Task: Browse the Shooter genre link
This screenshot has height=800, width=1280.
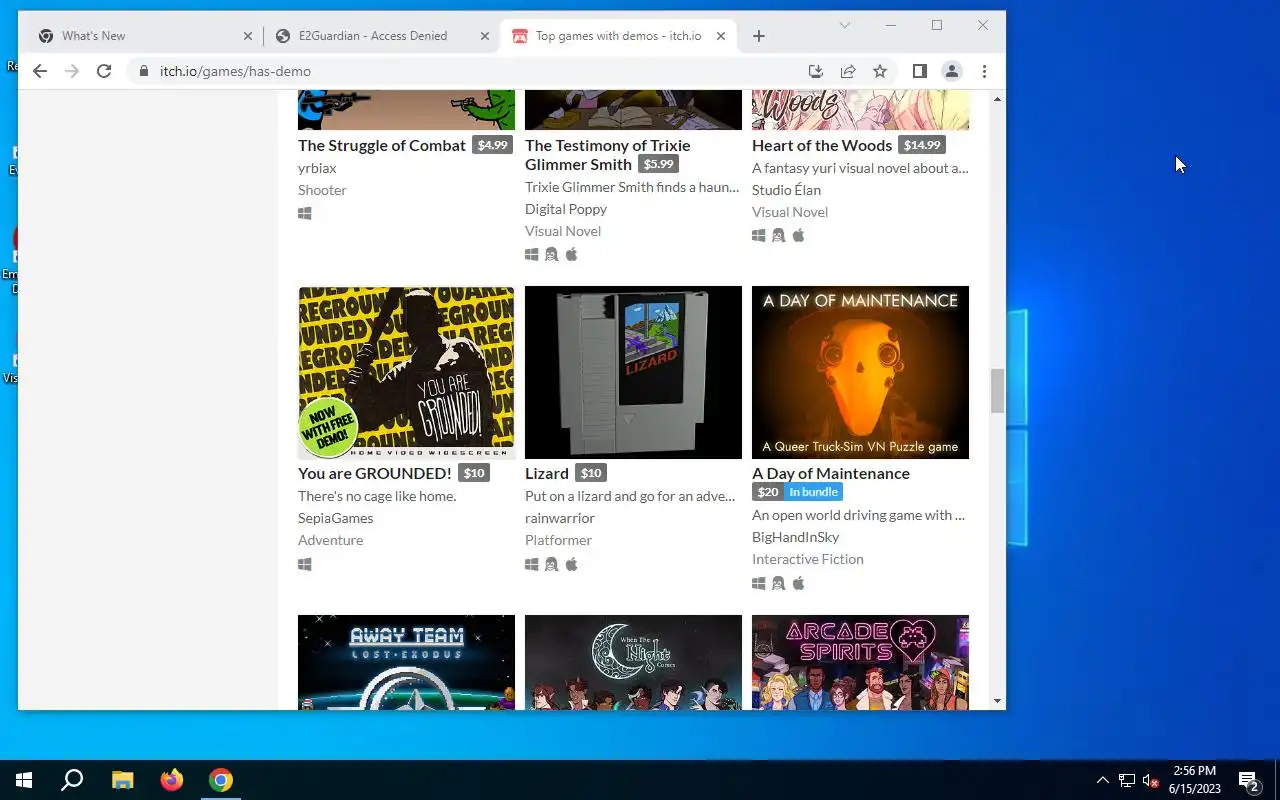Action: coord(322,190)
